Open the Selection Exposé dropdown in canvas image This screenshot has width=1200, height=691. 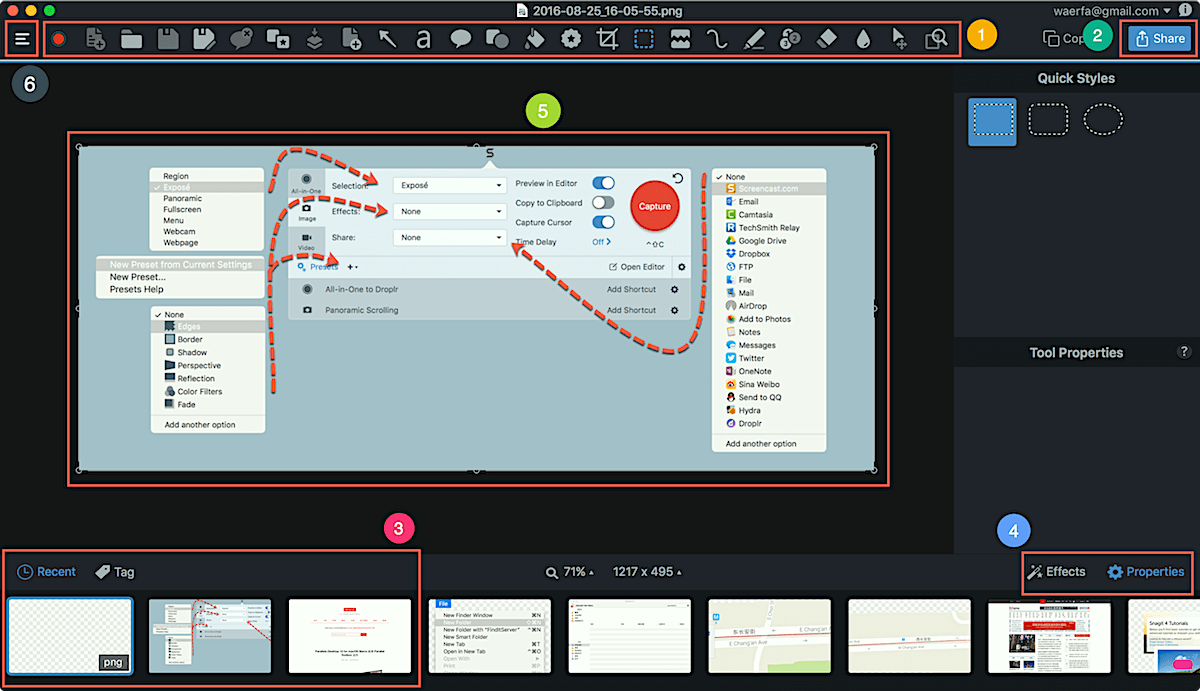click(449, 185)
